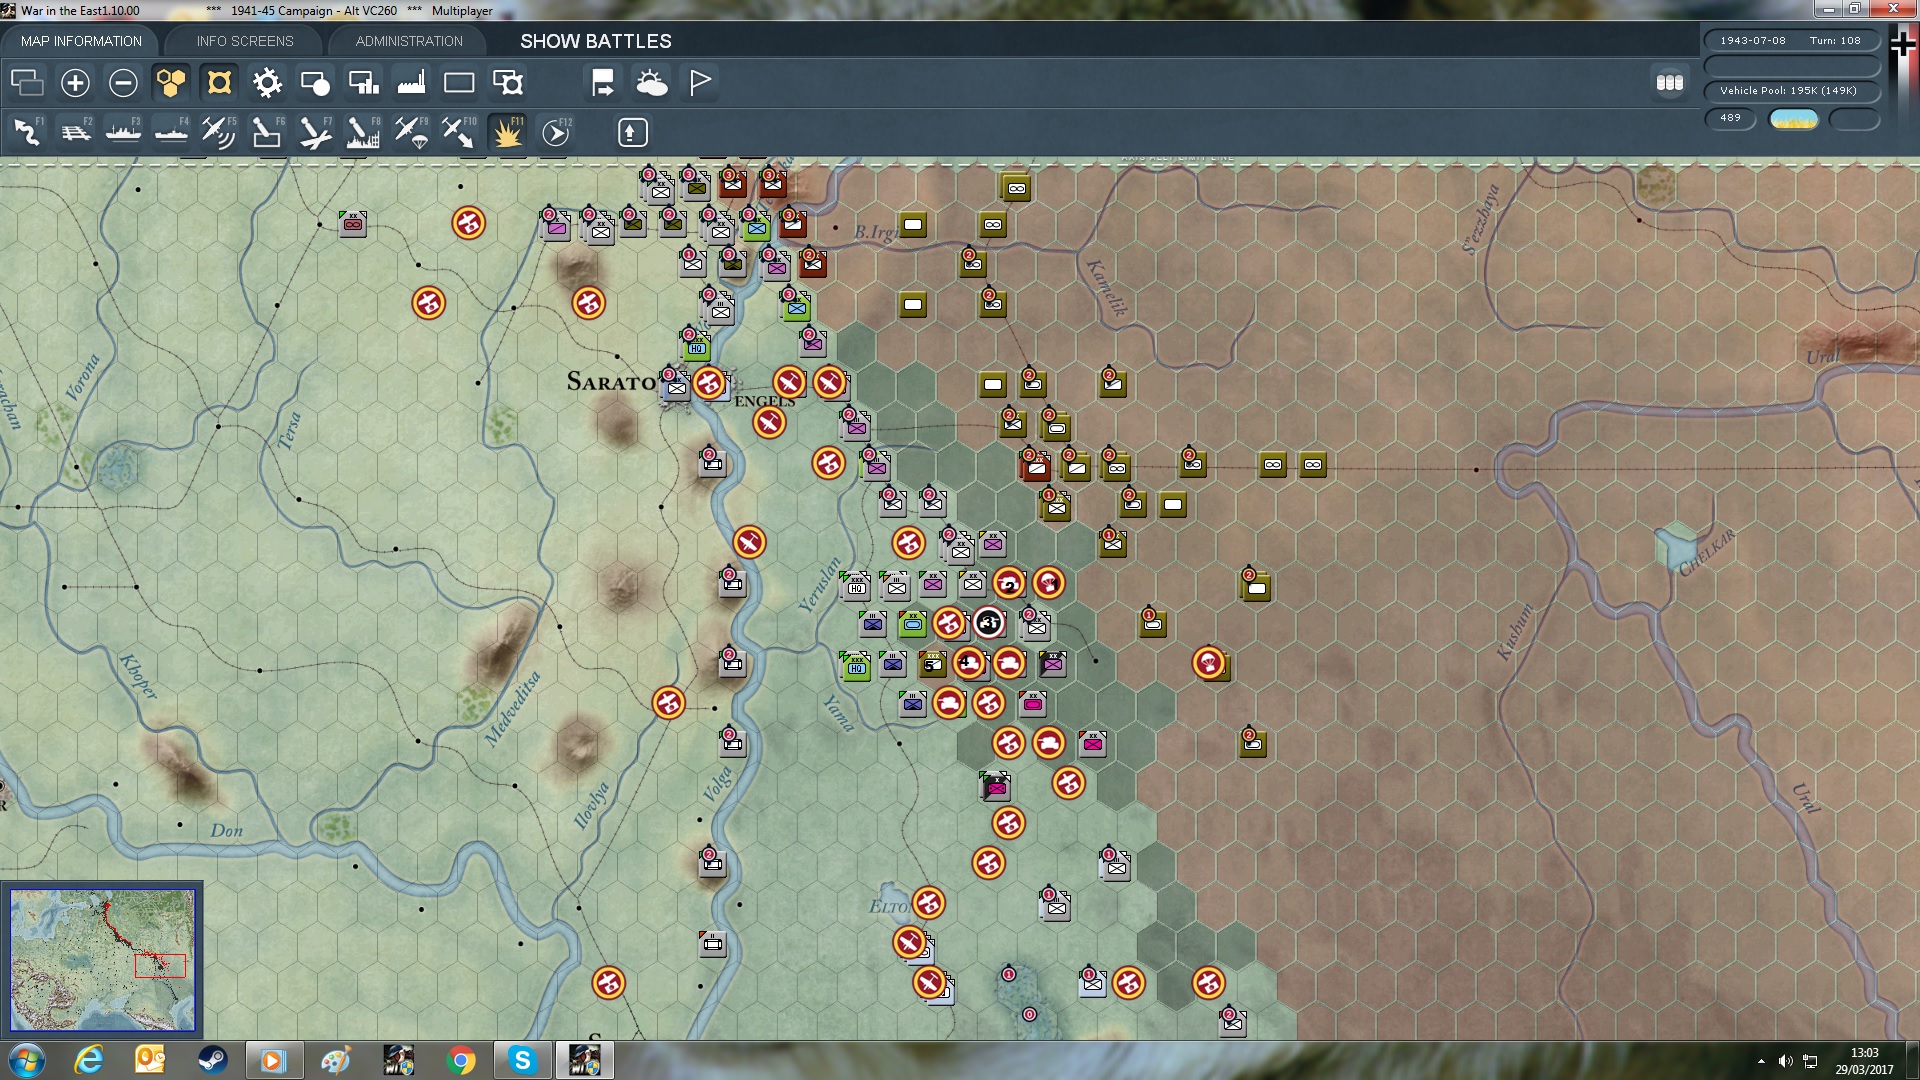
Task: Toggle unit fort info icon
Action: (x=507, y=82)
